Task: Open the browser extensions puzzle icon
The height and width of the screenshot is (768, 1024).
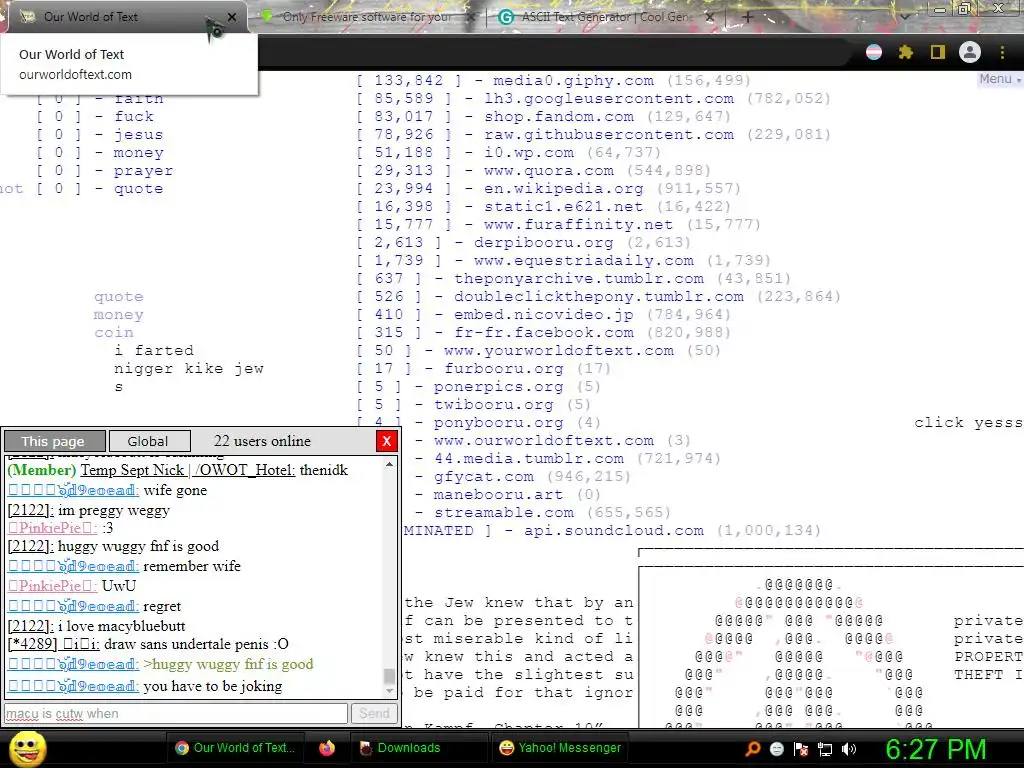Action: pos(906,52)
